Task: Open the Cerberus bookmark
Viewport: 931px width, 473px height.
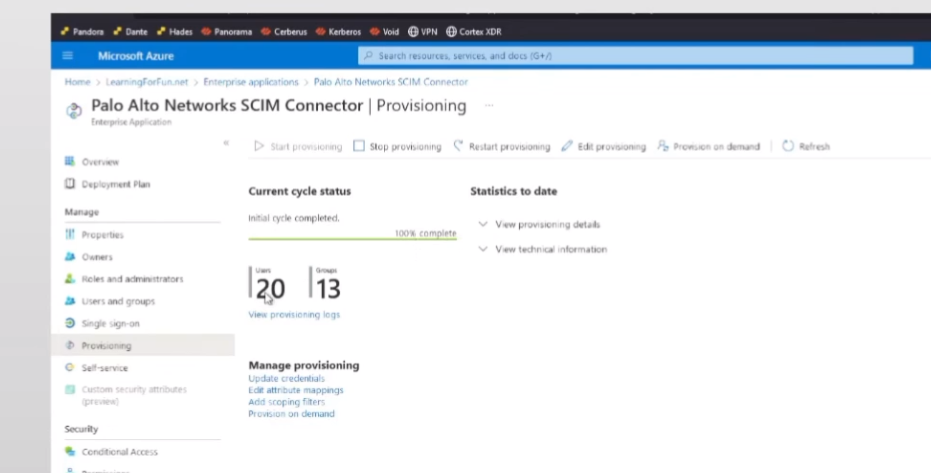Action: pyautogui.click(x=284, y=31)
